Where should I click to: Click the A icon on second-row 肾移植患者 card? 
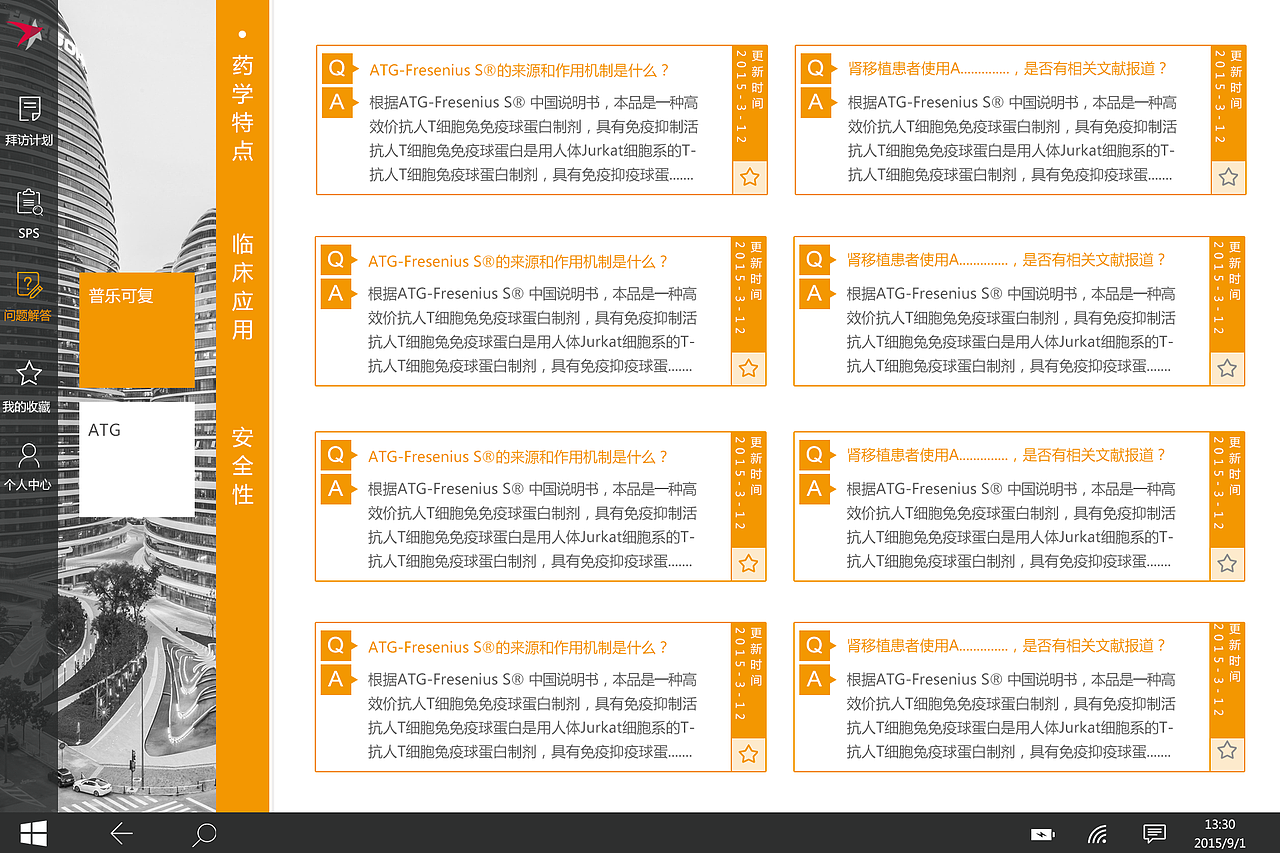[817, 294]
